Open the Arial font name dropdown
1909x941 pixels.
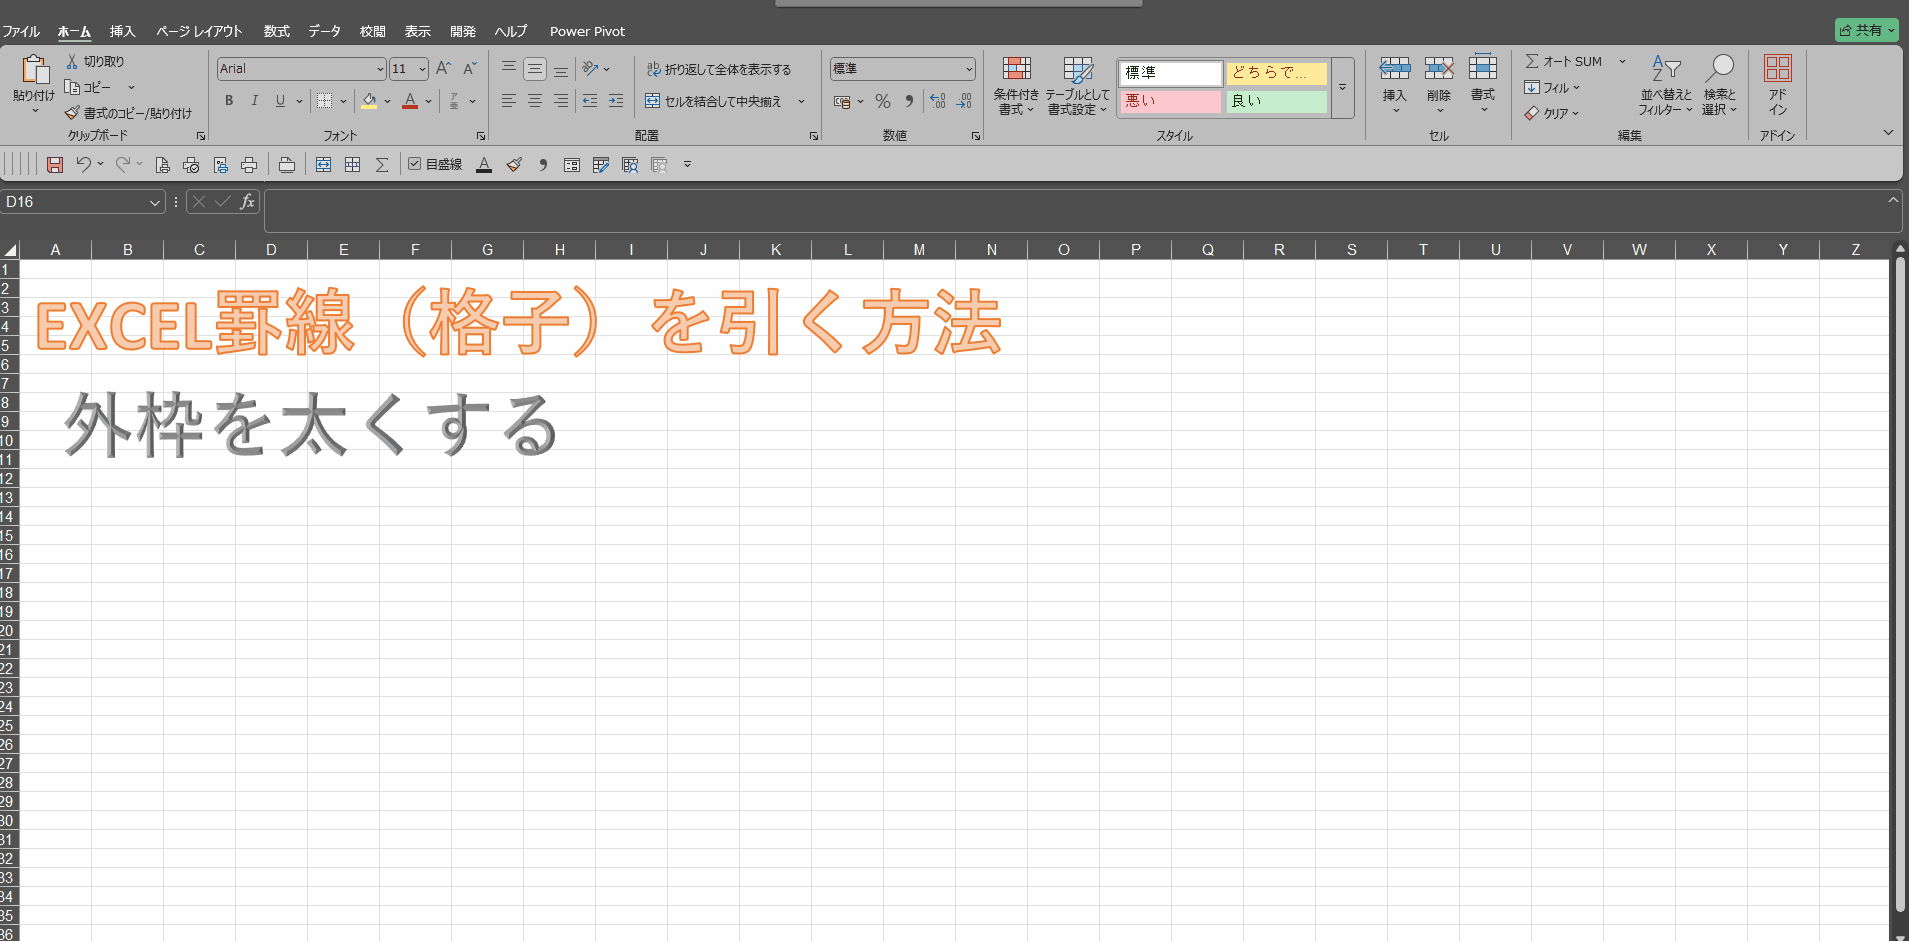click(380, 69)
